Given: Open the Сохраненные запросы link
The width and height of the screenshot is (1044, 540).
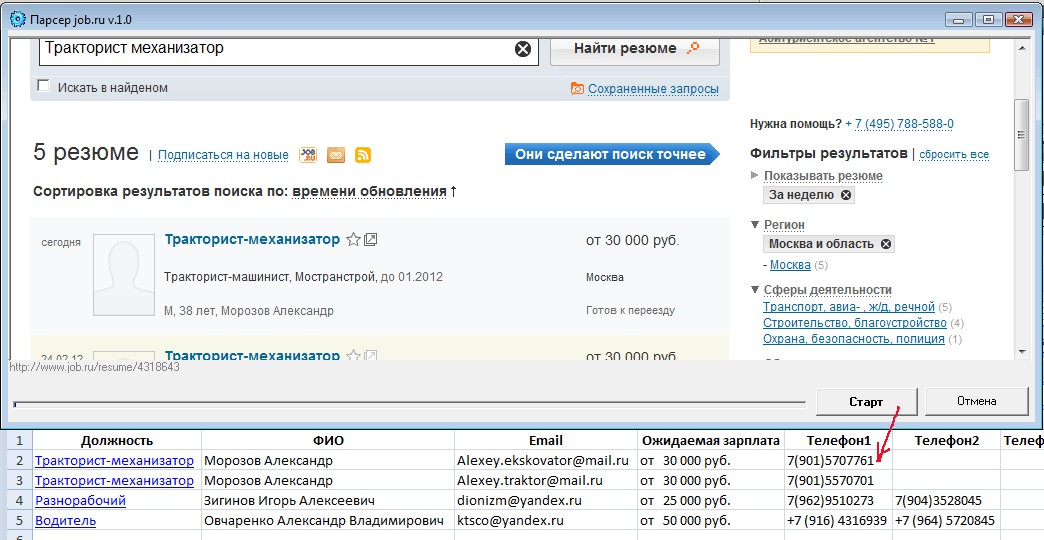Looking at the screenshot, I should click(x=653, y=89).
